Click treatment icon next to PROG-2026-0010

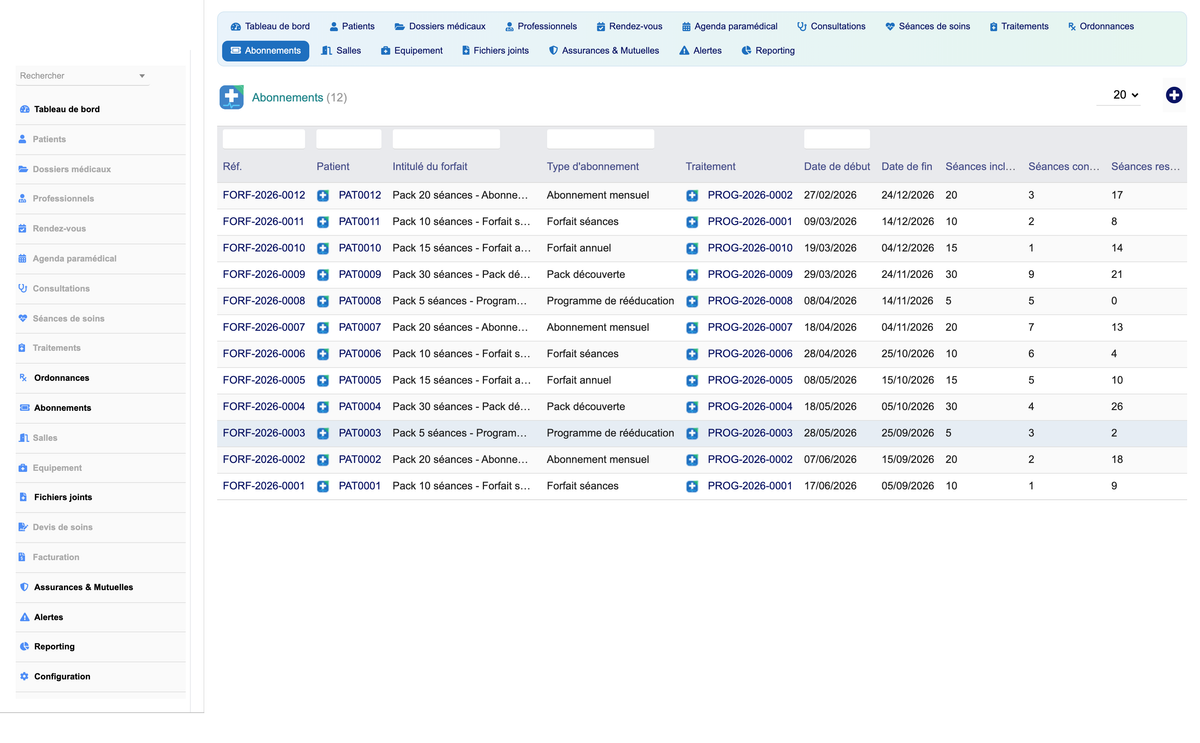(692, 248)
